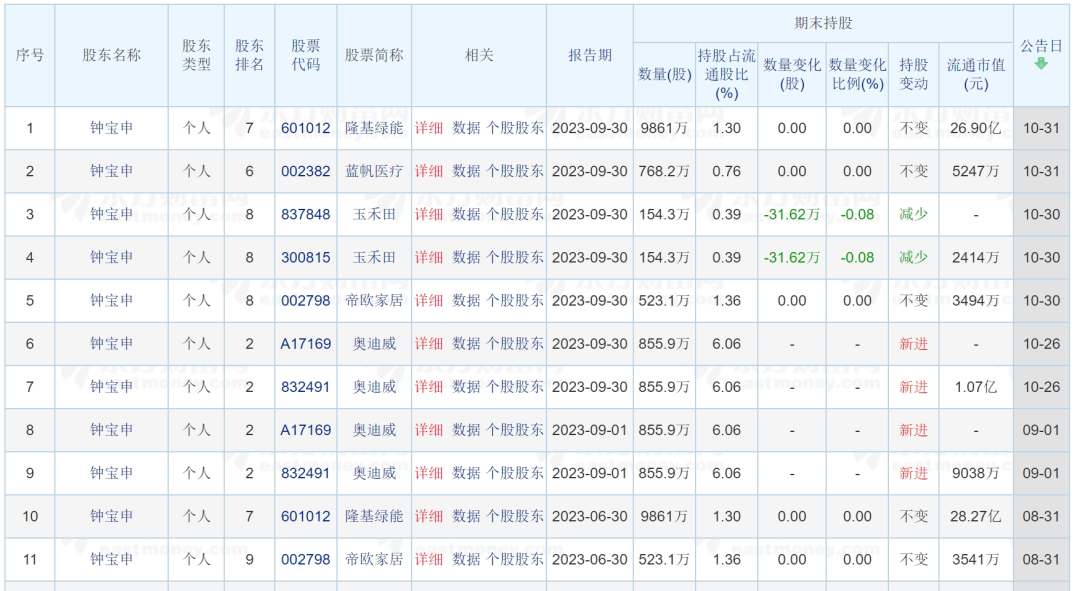Screen dimensions: 1080x591
Task: Click 隆基绿能 in row 10
Action: [x=374, y=516]
